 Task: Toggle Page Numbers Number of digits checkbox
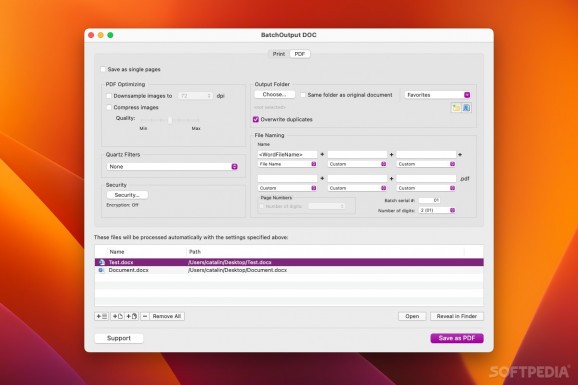point(262,206)
